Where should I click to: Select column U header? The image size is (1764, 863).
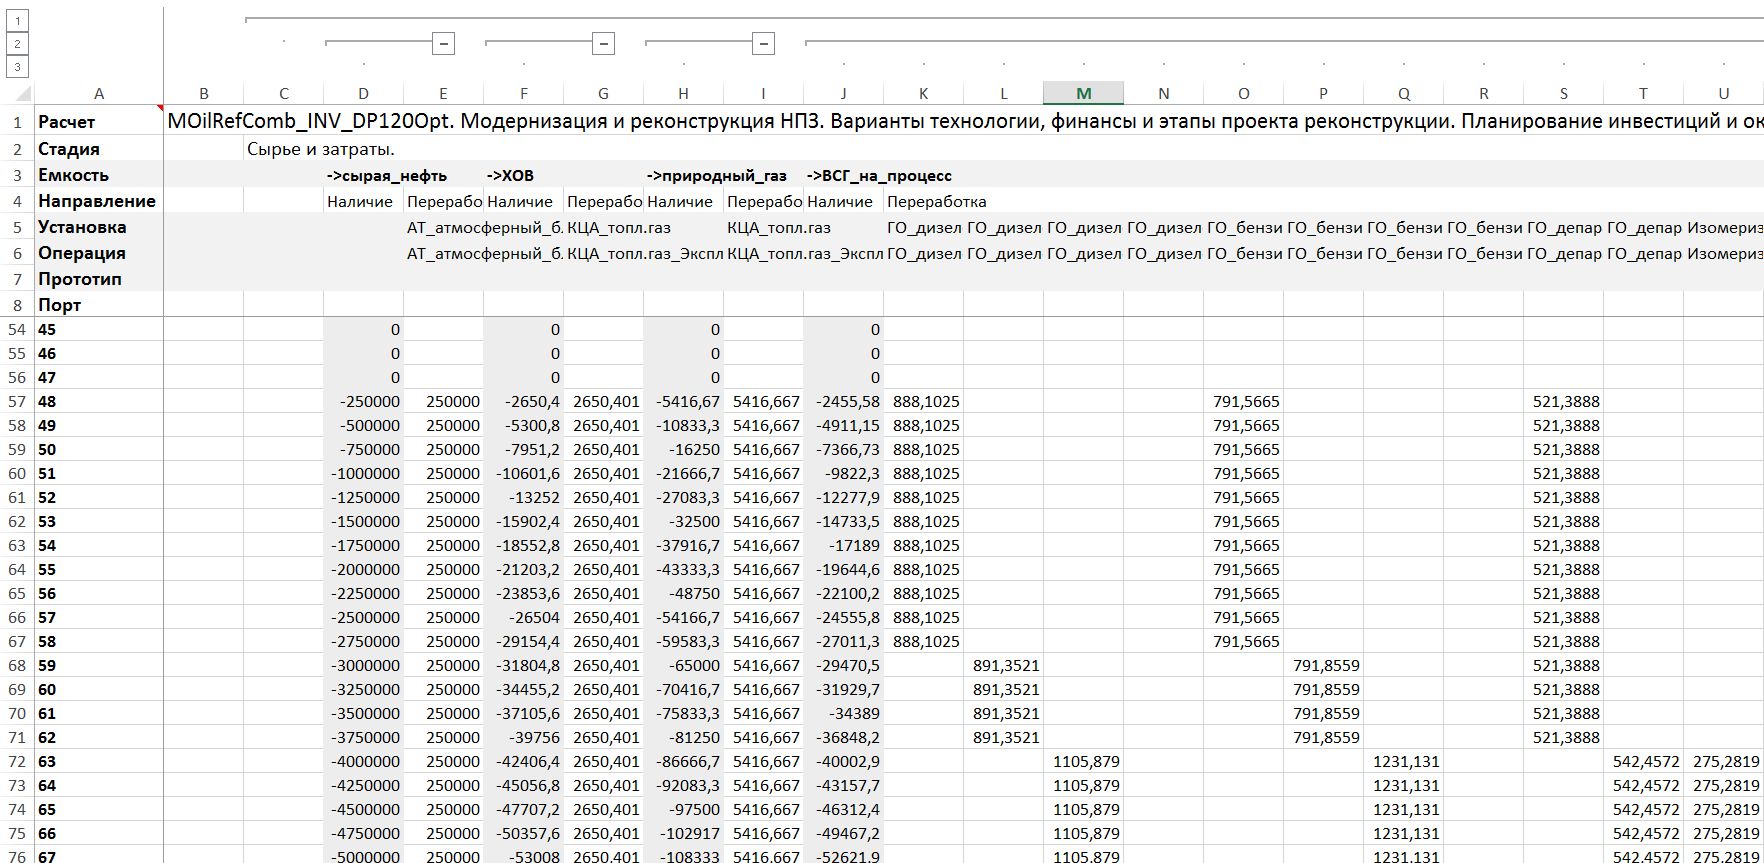1723,93
